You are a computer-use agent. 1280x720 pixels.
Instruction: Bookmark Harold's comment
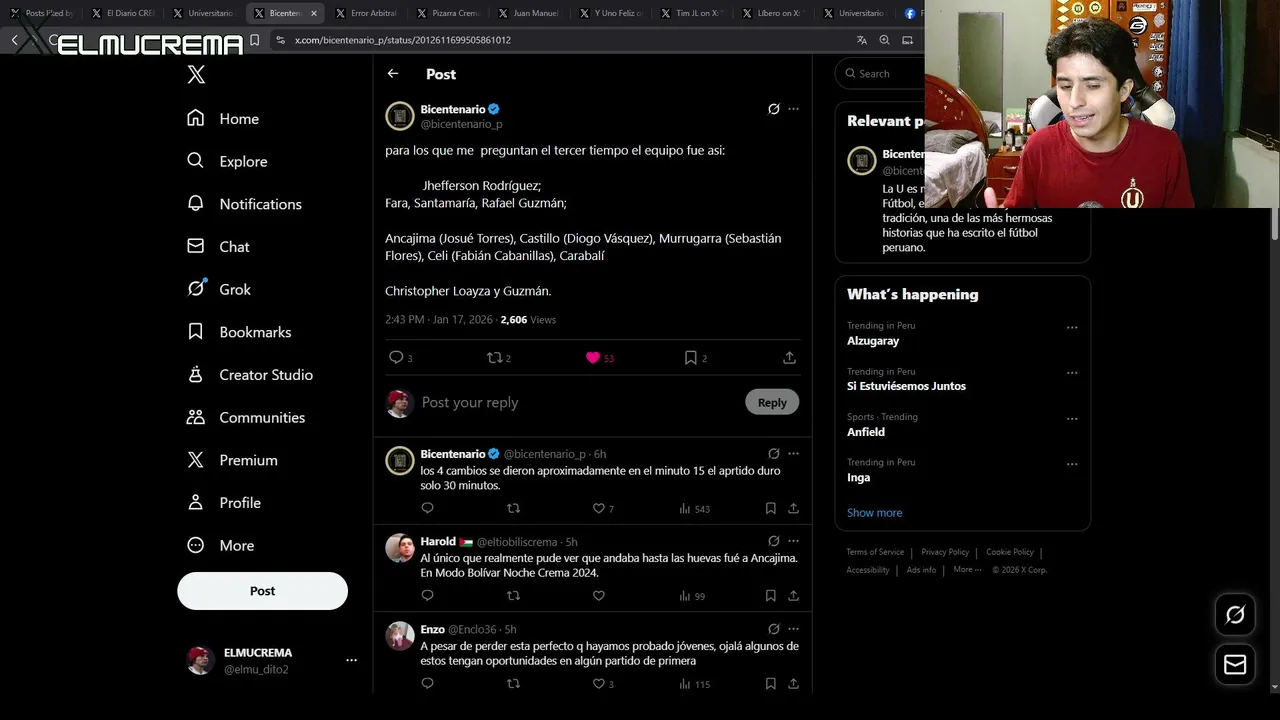771,596
